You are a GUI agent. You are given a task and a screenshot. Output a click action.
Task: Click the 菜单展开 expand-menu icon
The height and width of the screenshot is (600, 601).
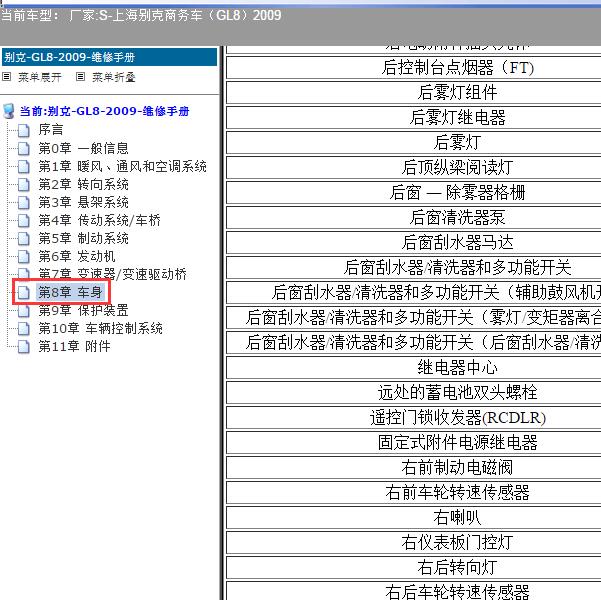7,77
